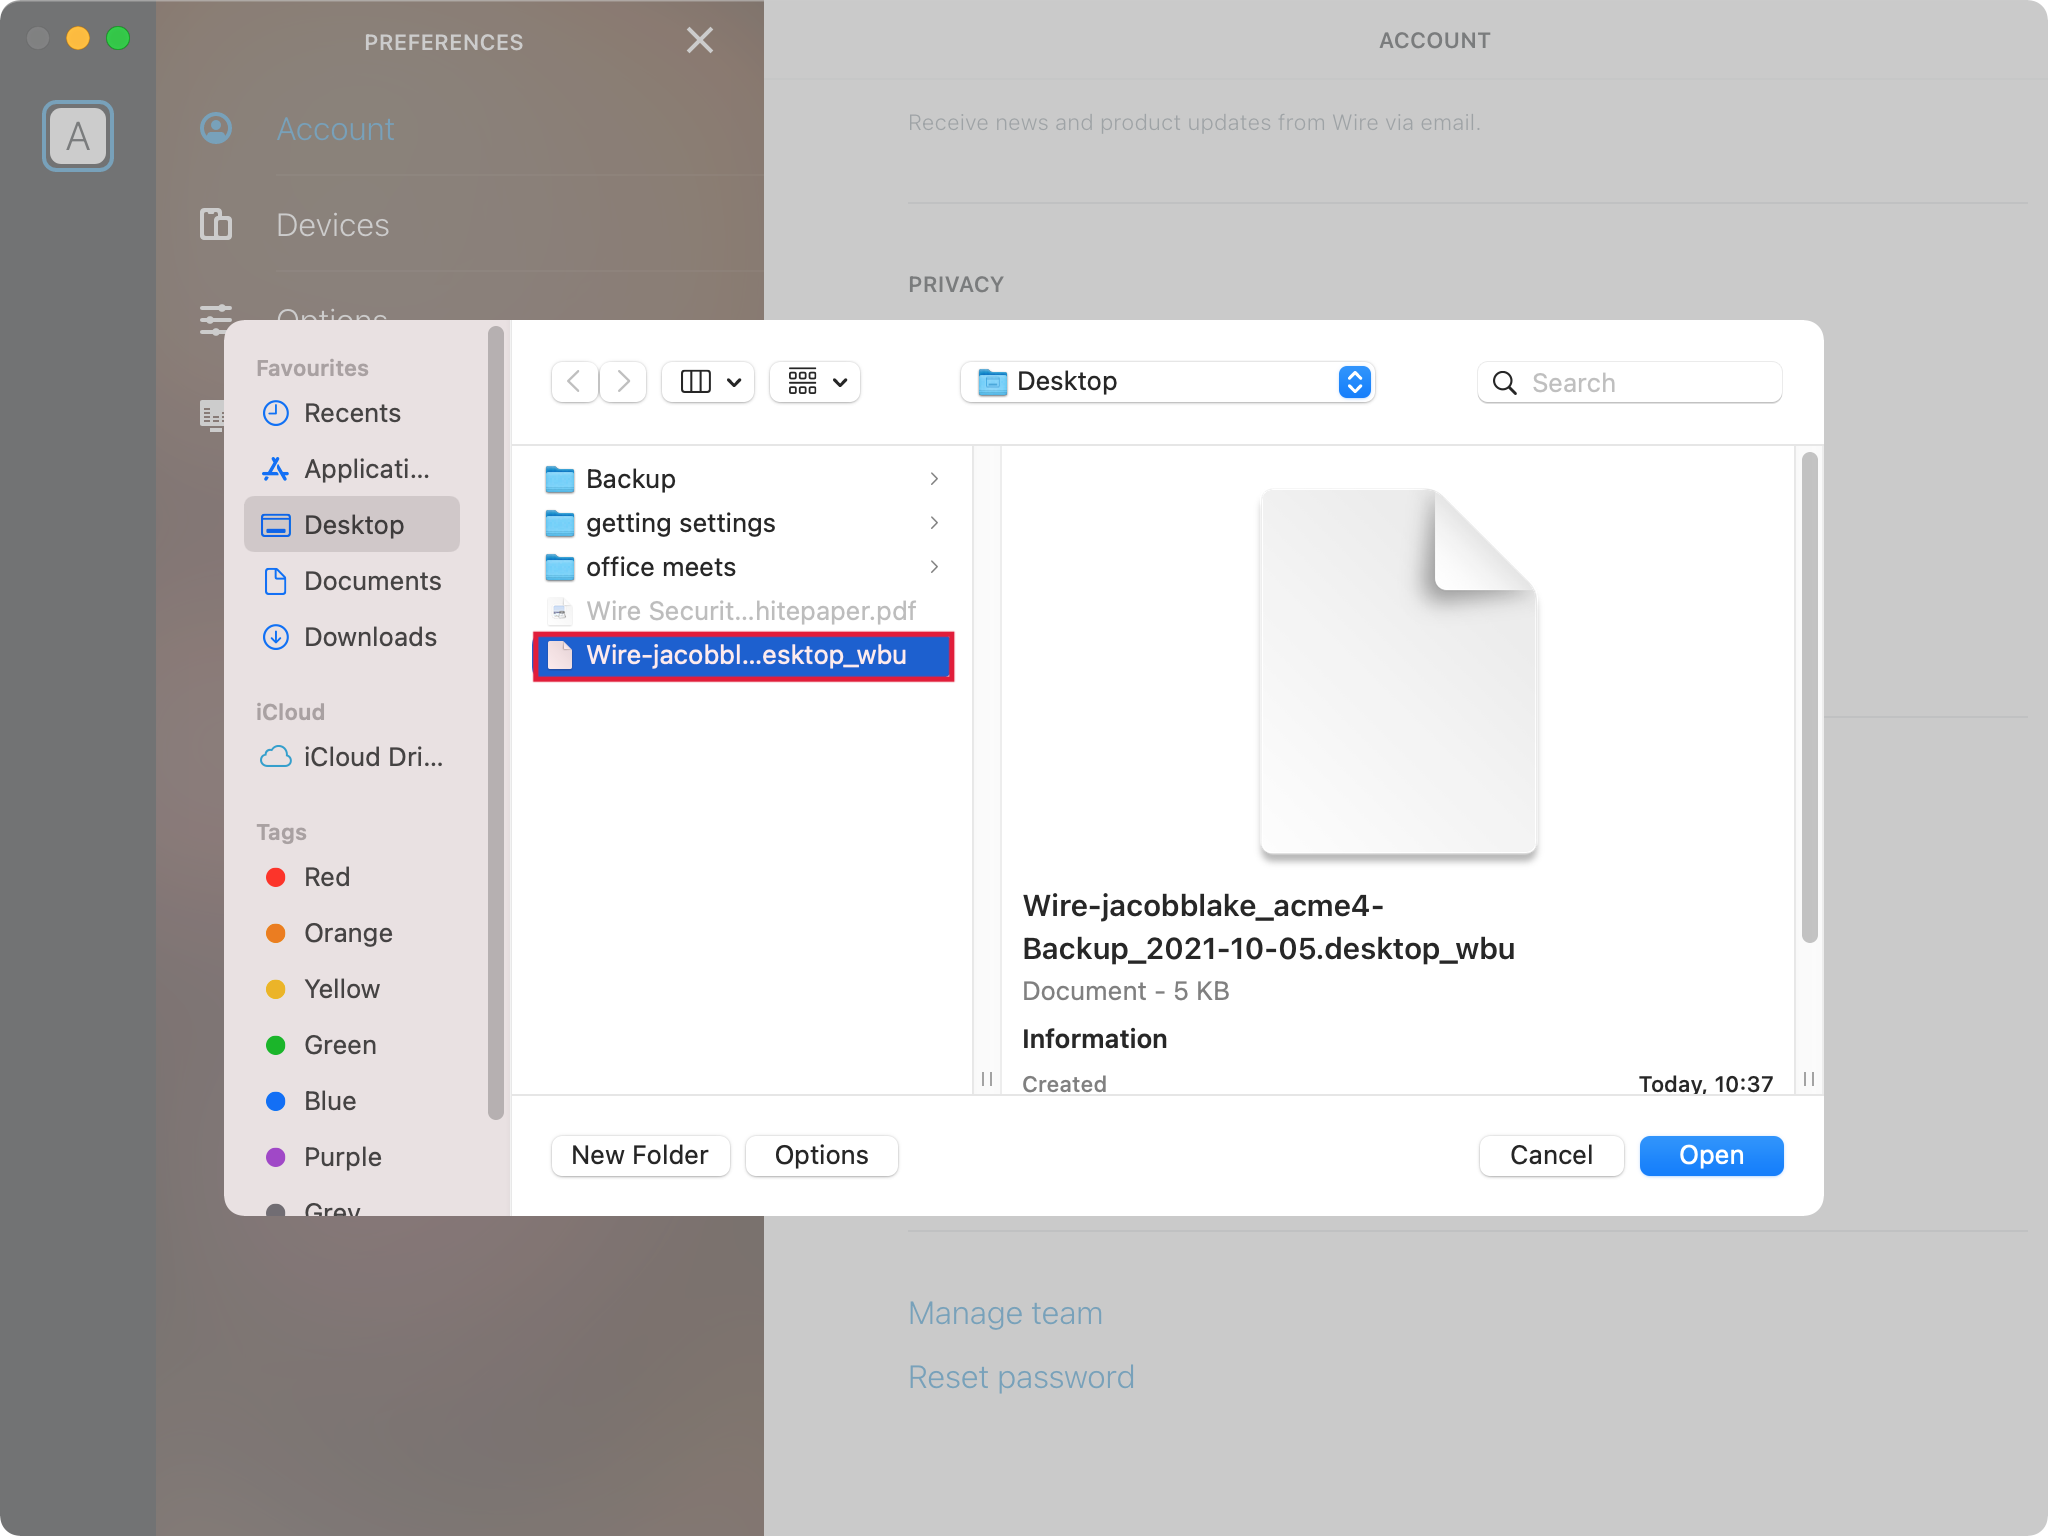Image resolution: width=2048 pixels, height=1536 pixels.
Task: Click the file column resize handle
Action: [987, 1079]
